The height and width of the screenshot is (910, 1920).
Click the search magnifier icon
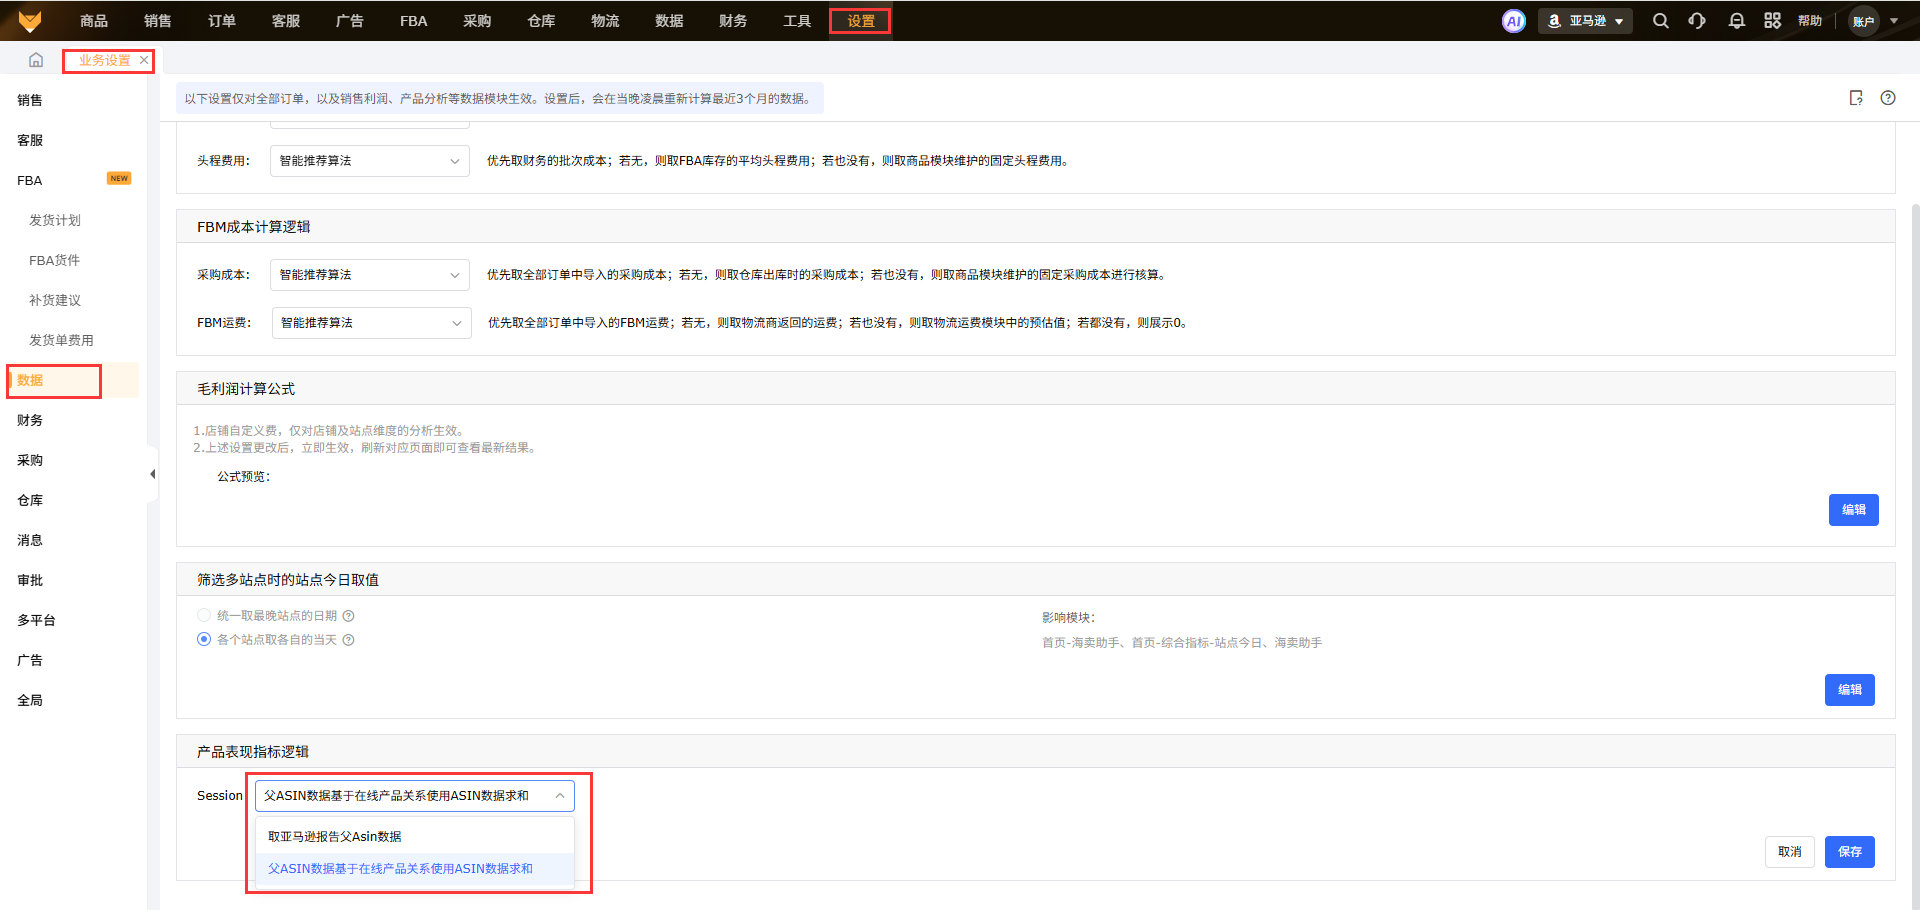pos(1660,21)
